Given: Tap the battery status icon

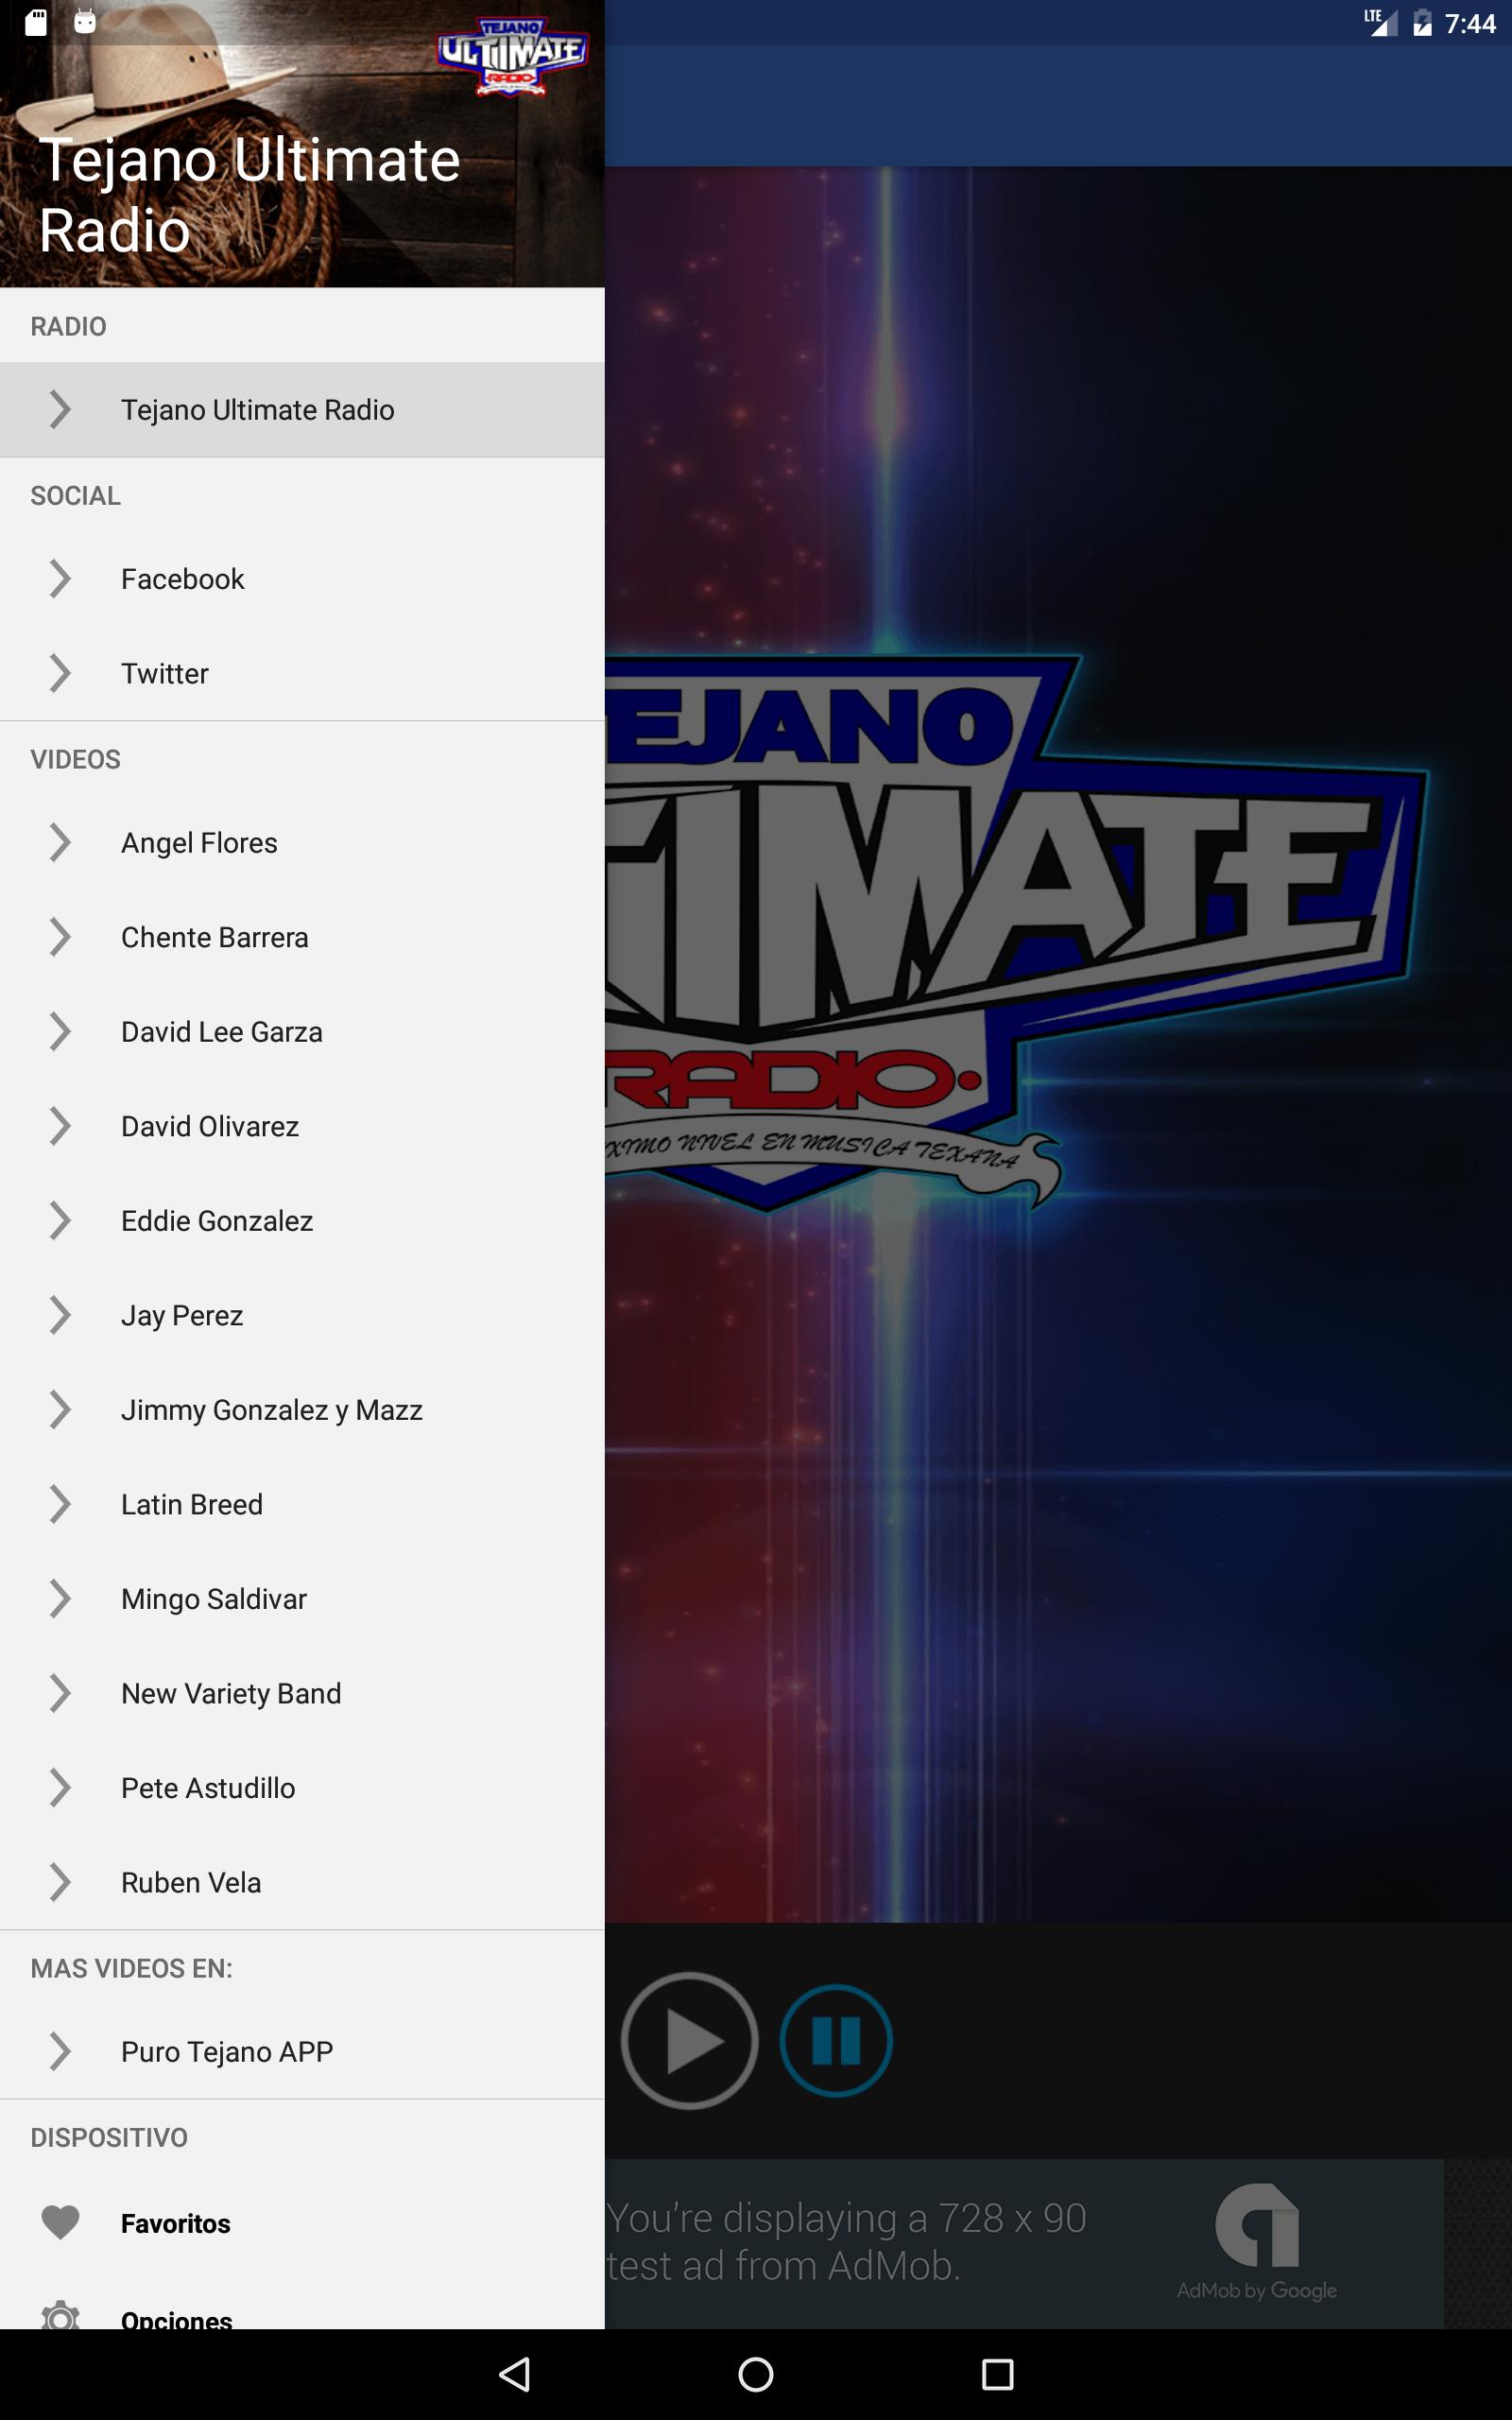Looking at the screenshot, I should (1422, 22).
